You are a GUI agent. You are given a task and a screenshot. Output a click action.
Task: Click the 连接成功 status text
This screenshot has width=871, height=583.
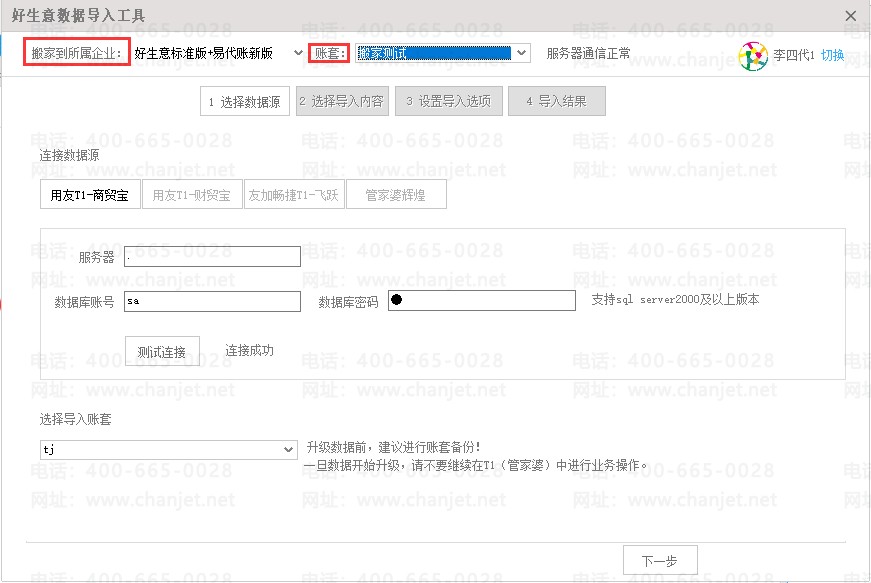(249, 350)
